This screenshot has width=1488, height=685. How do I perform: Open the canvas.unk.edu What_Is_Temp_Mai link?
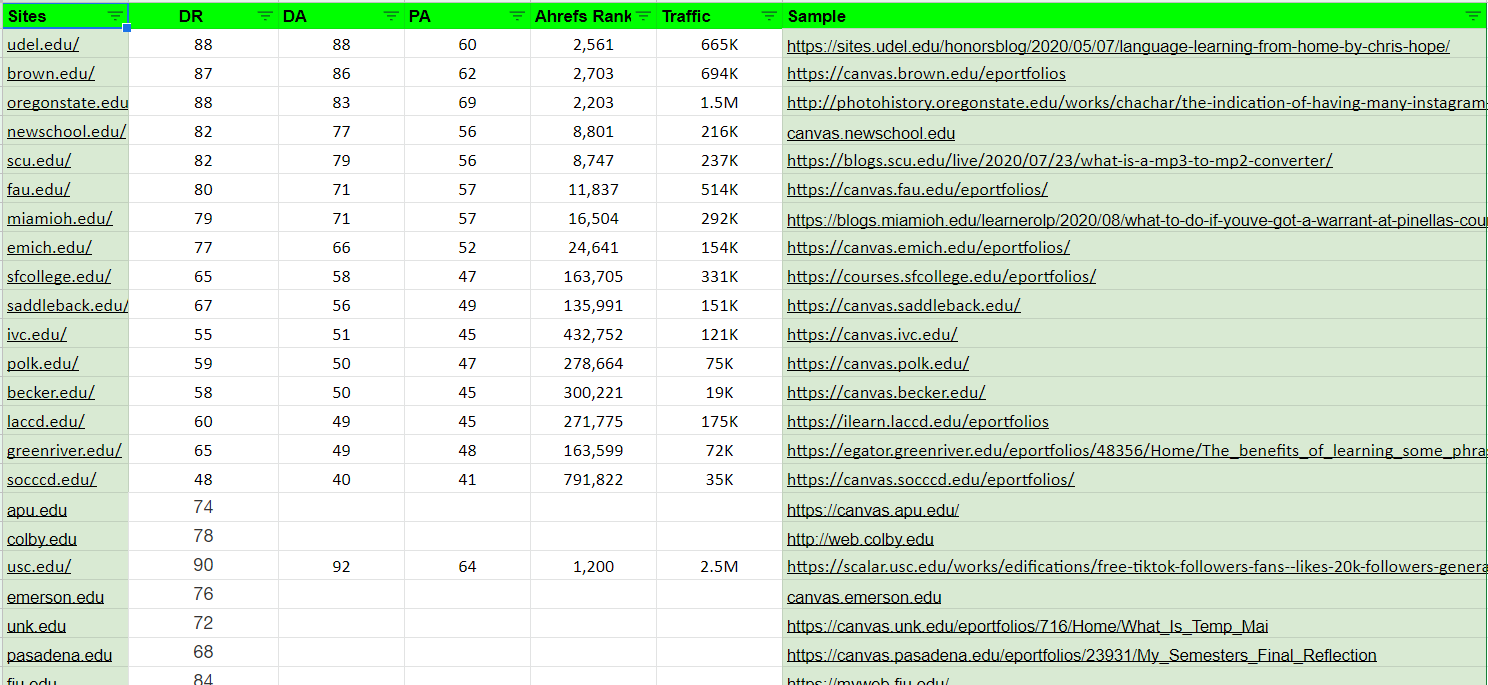tap(1028, 626)
